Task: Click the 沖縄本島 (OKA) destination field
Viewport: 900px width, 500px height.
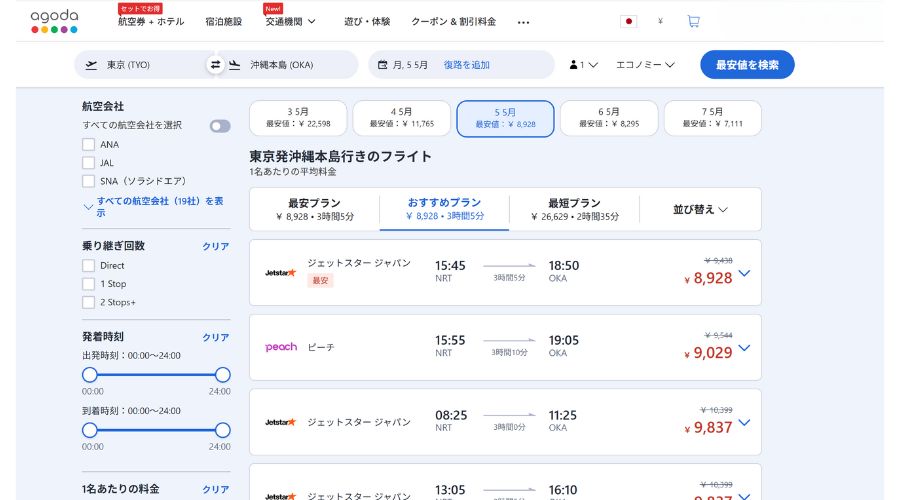Action: [288, 65]
